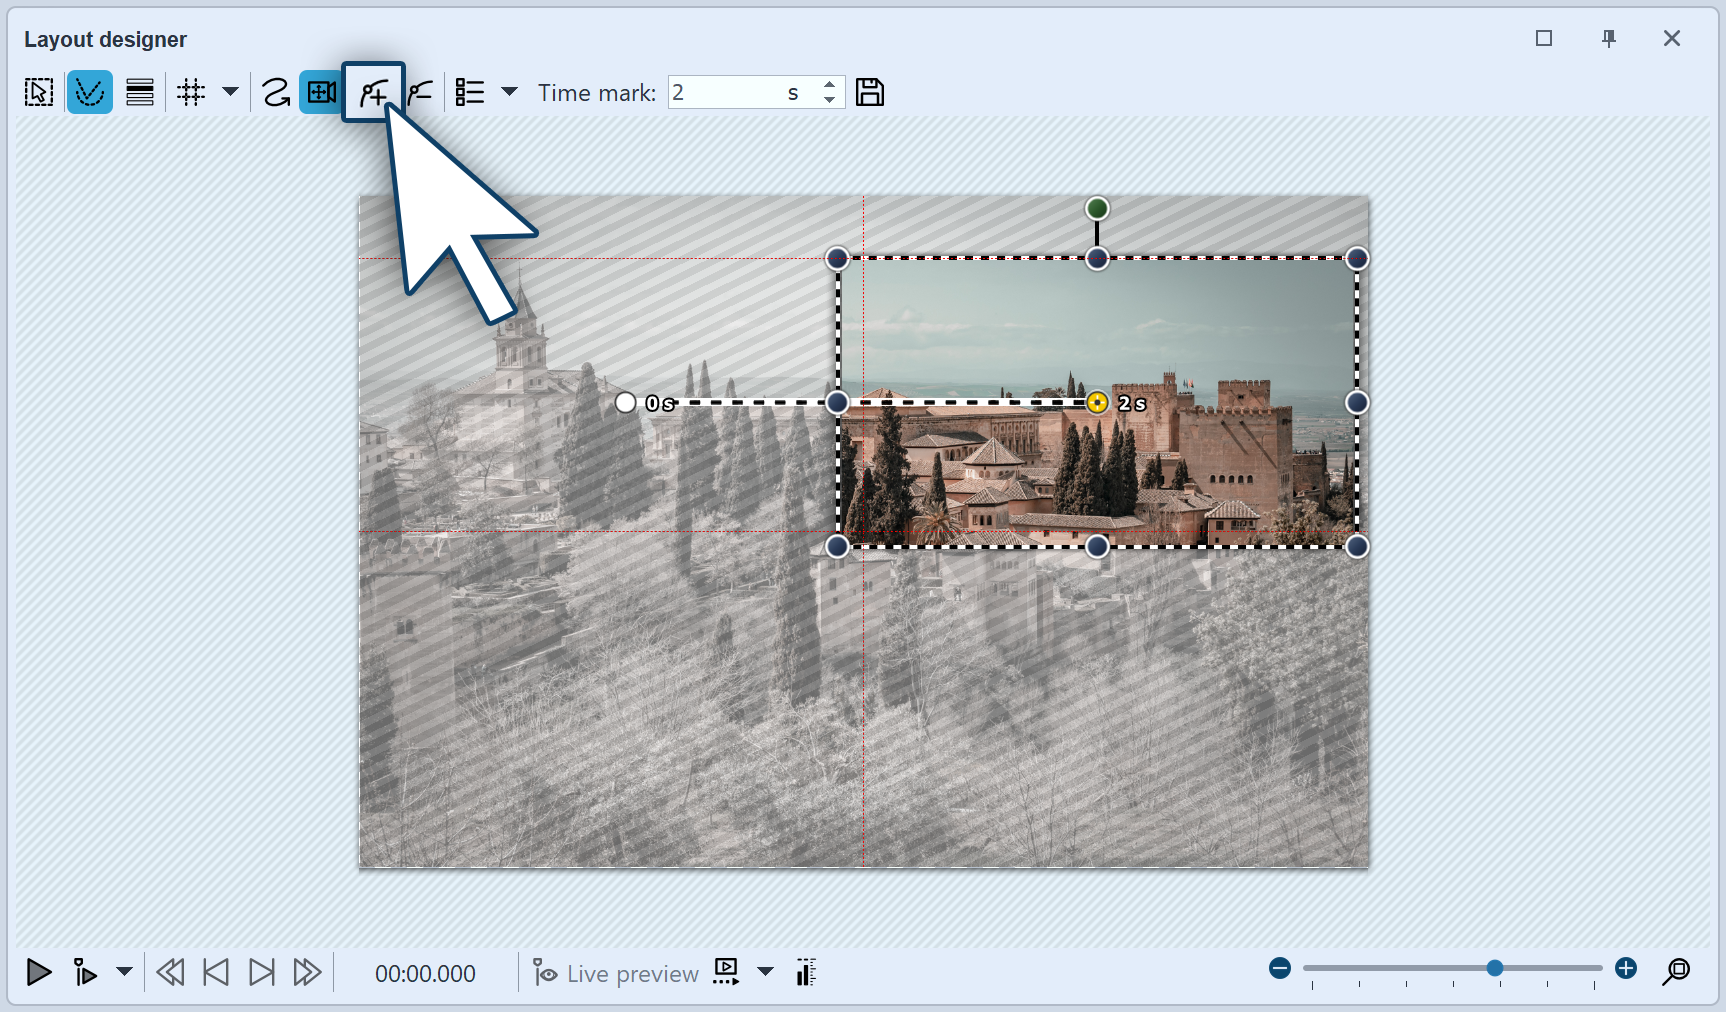Screen dimensions: 1726x1012
Task: Click the smooth curve tool
Action: pos(276,91)
